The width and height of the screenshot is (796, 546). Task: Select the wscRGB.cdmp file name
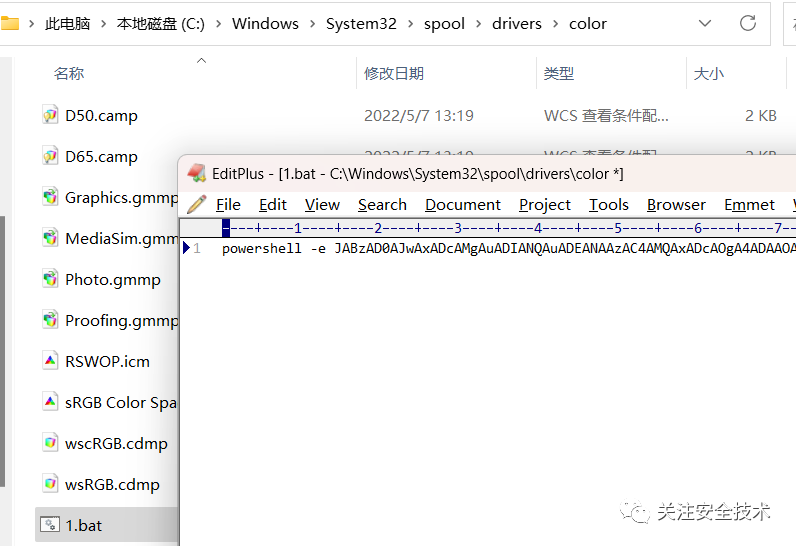pyautogui.click(x=116, y=443)
